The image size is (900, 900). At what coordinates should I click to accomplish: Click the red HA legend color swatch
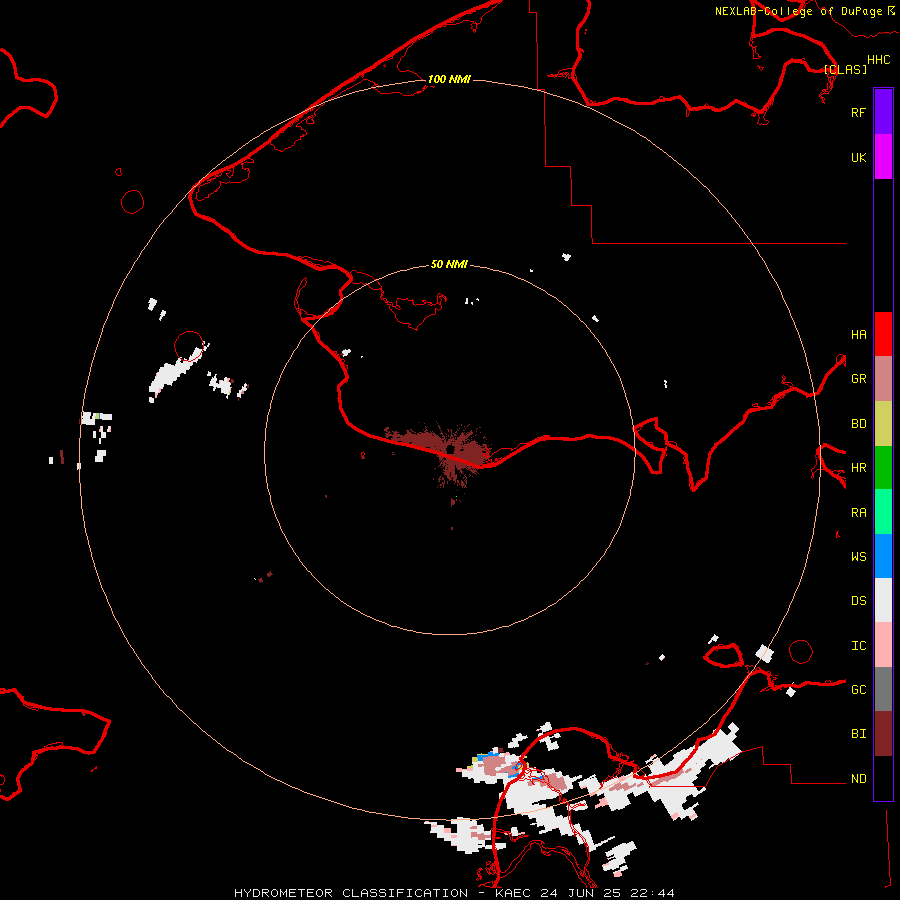tap(883, 334)
